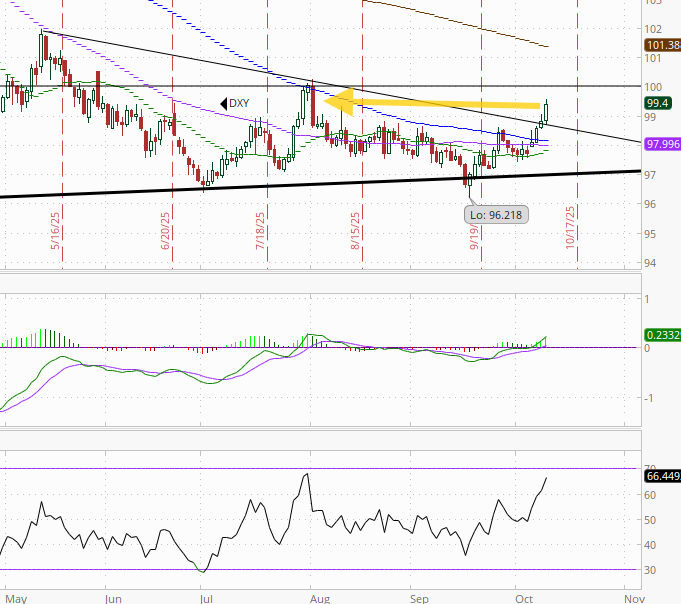Click the May label on time axis
This screenshot has height=604, width=681.
coord(17,599)
